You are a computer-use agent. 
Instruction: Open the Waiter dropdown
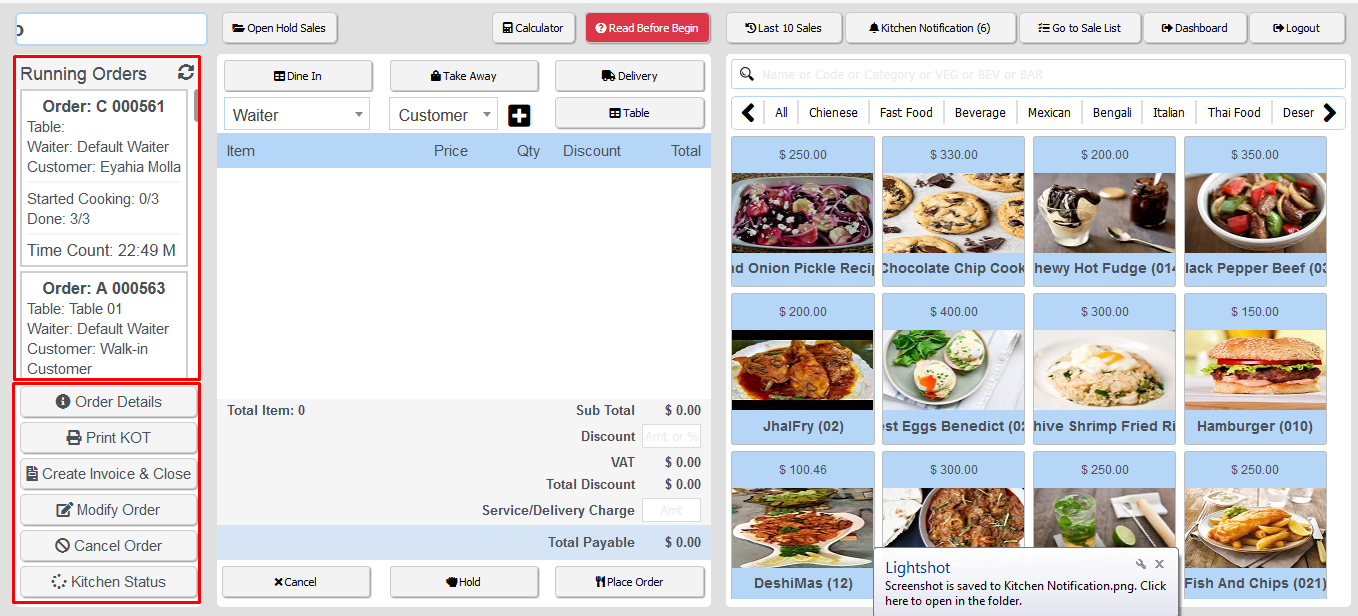(297, 115)
